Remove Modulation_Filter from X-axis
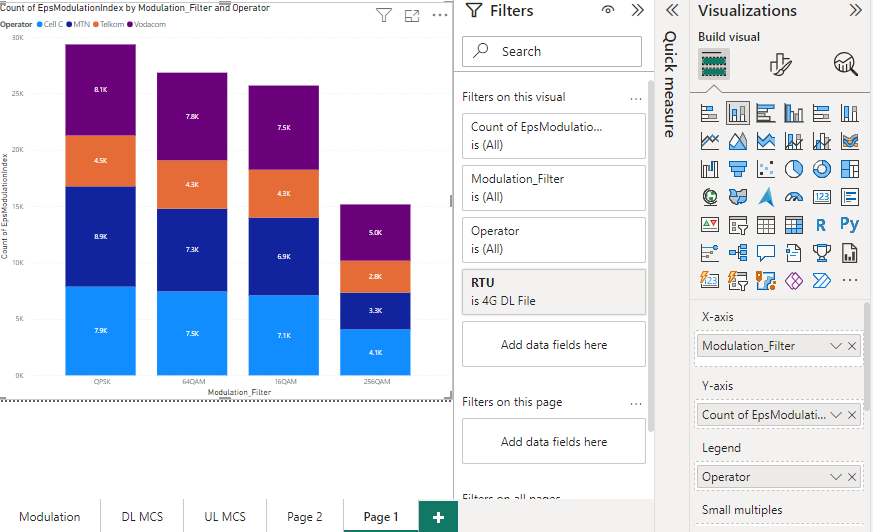 (x=852, y=346)
